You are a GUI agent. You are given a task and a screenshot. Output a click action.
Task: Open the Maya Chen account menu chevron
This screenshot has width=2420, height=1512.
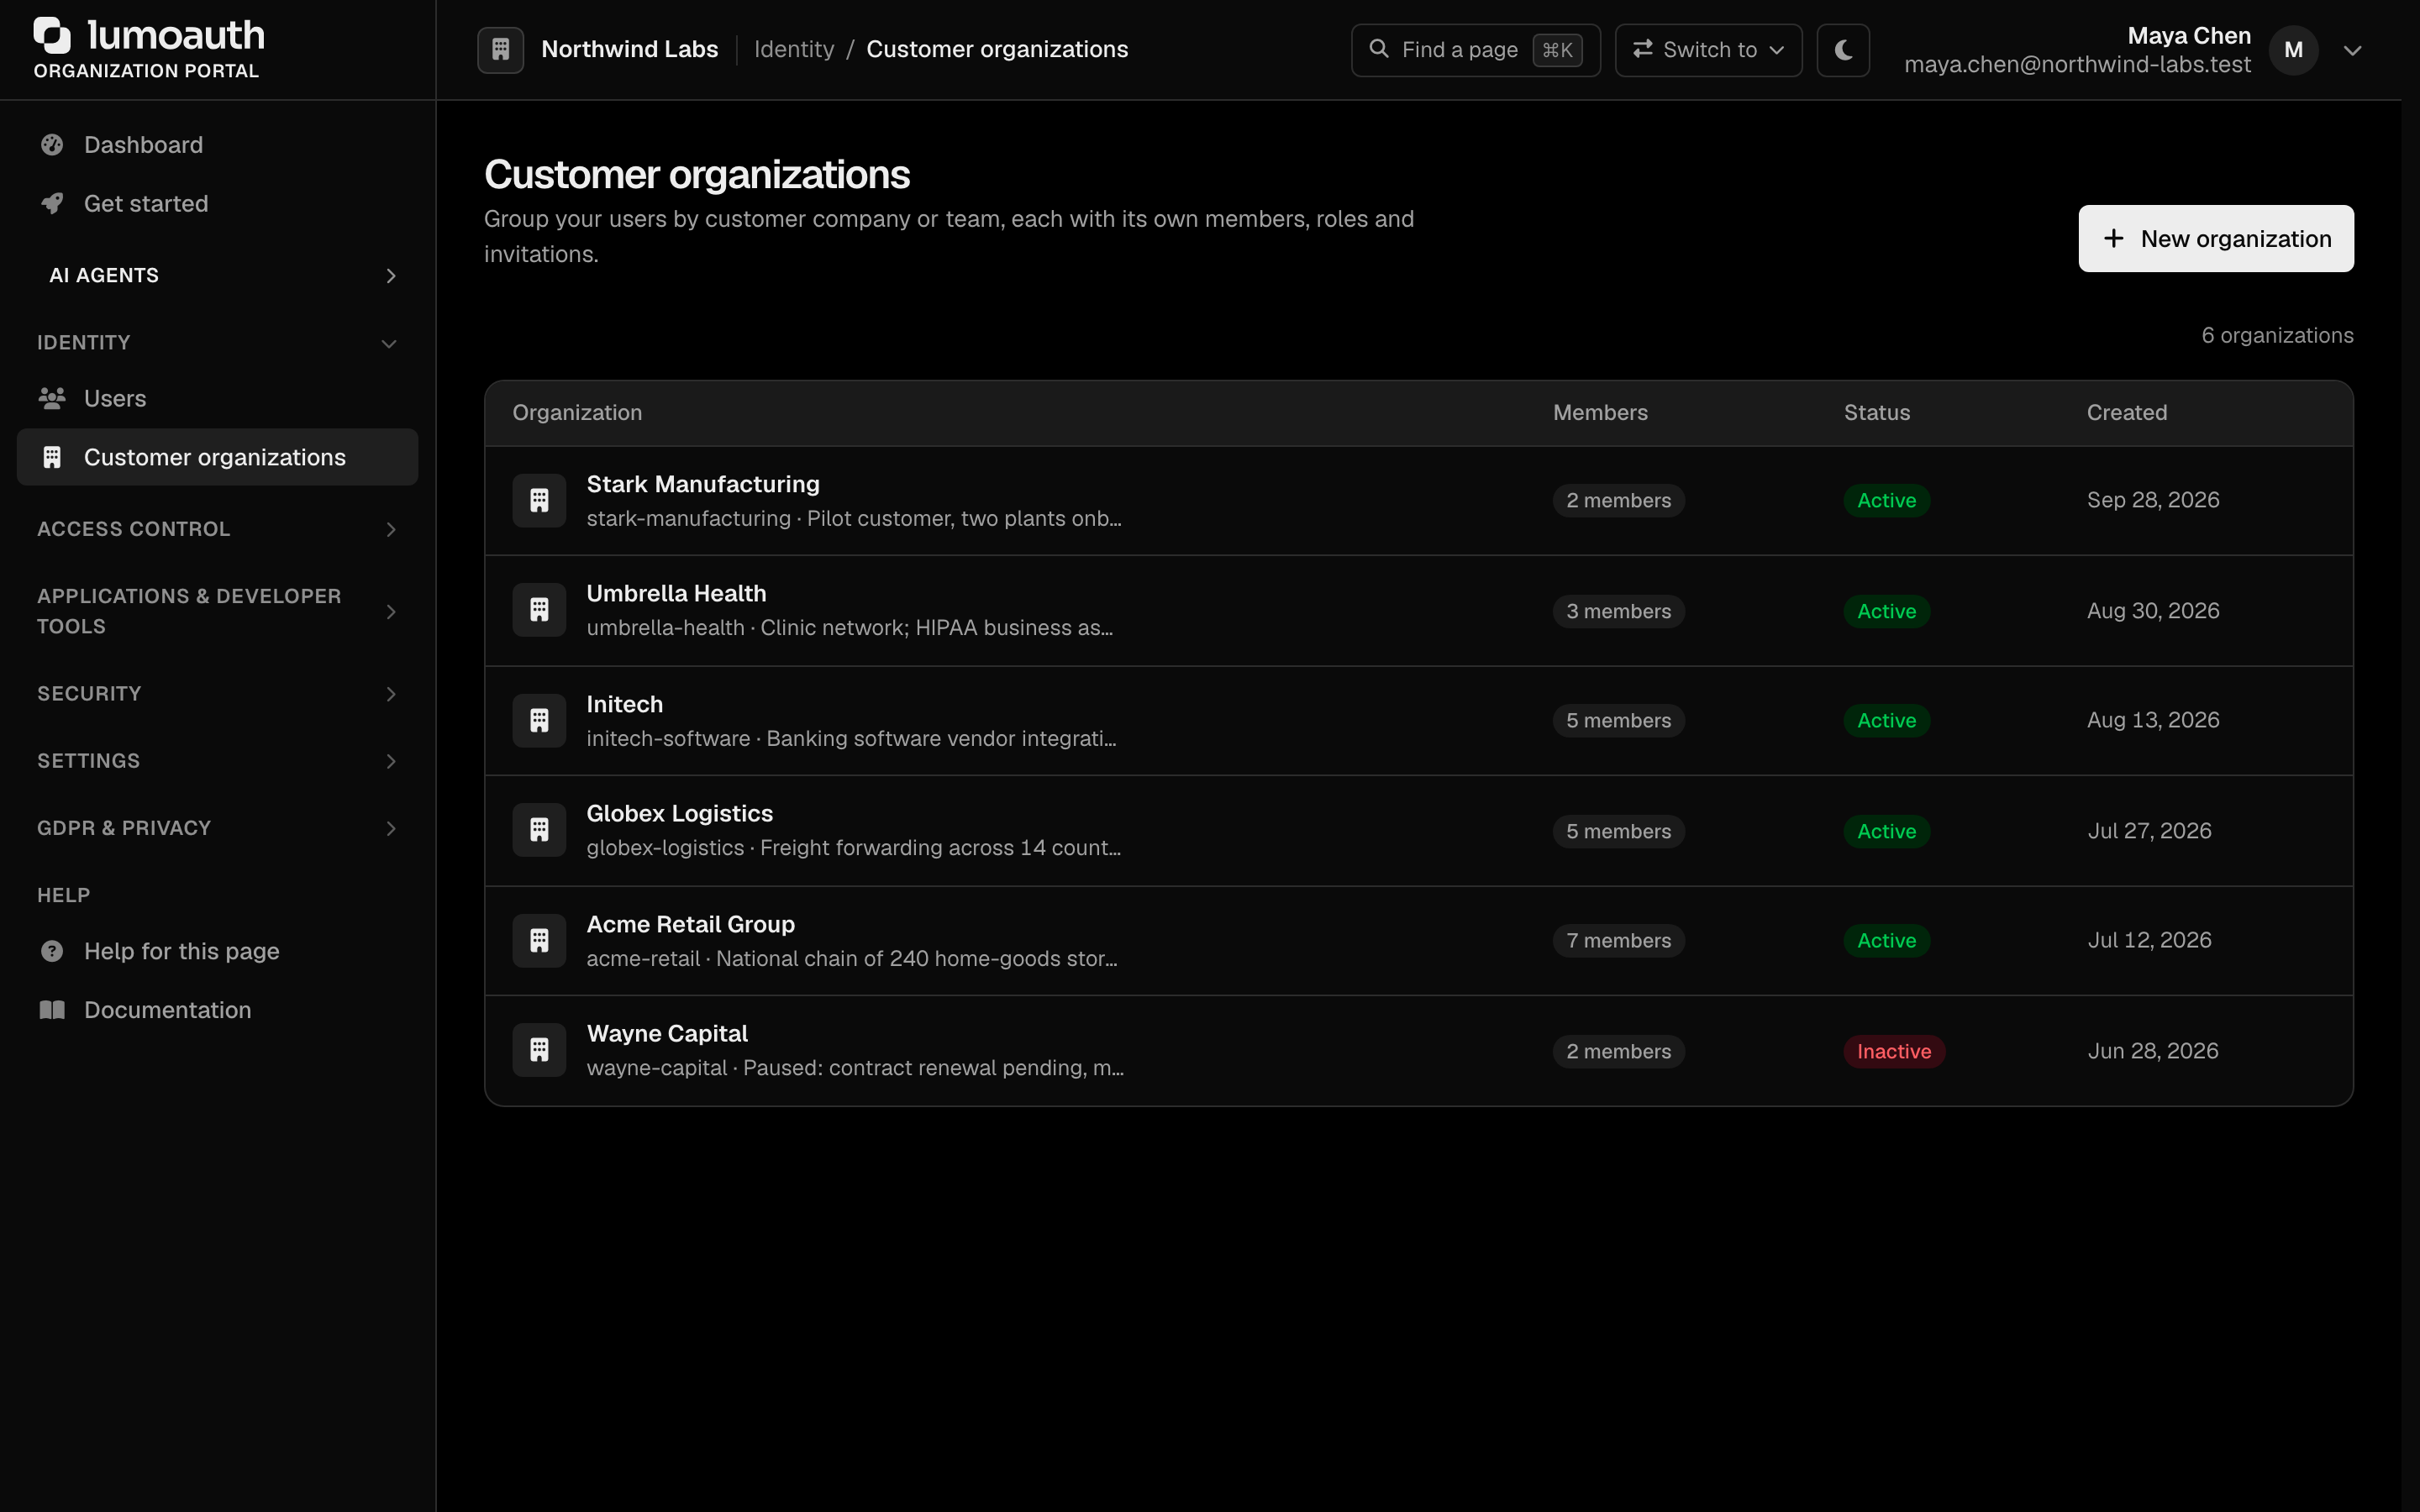pos(2352,50)
